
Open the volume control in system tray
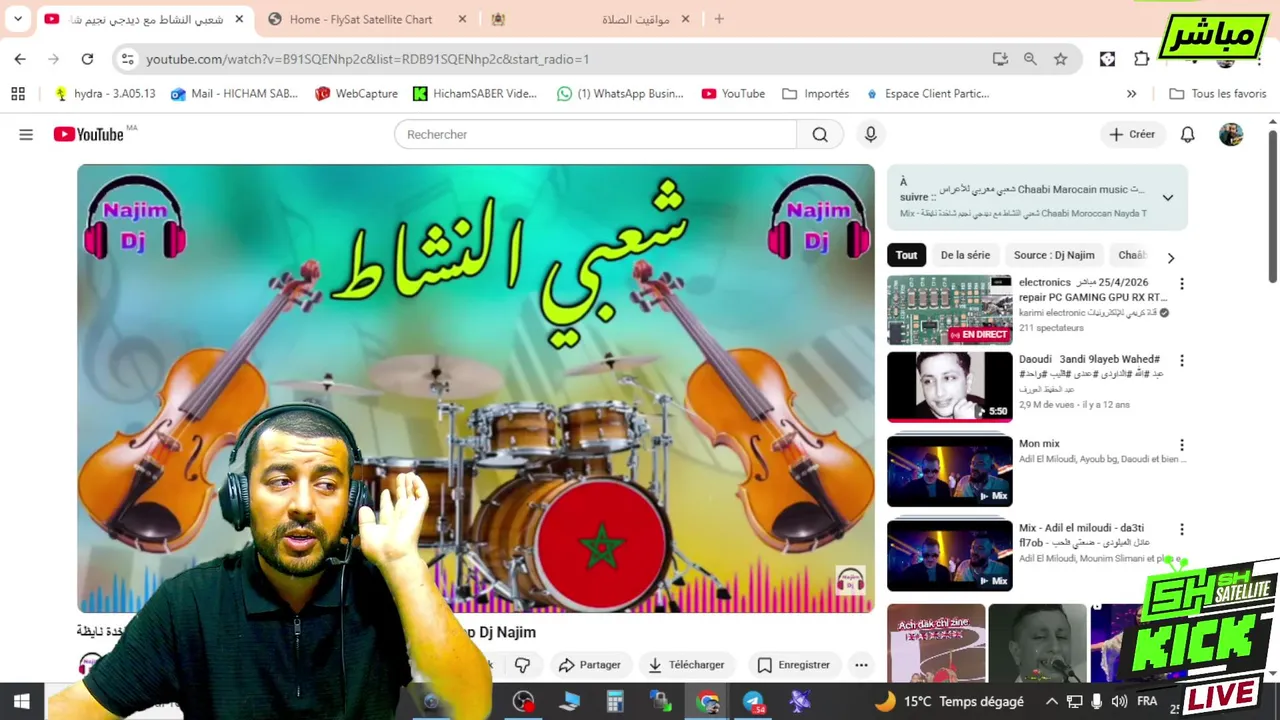pyautogui.click(x=1119, y=702)
